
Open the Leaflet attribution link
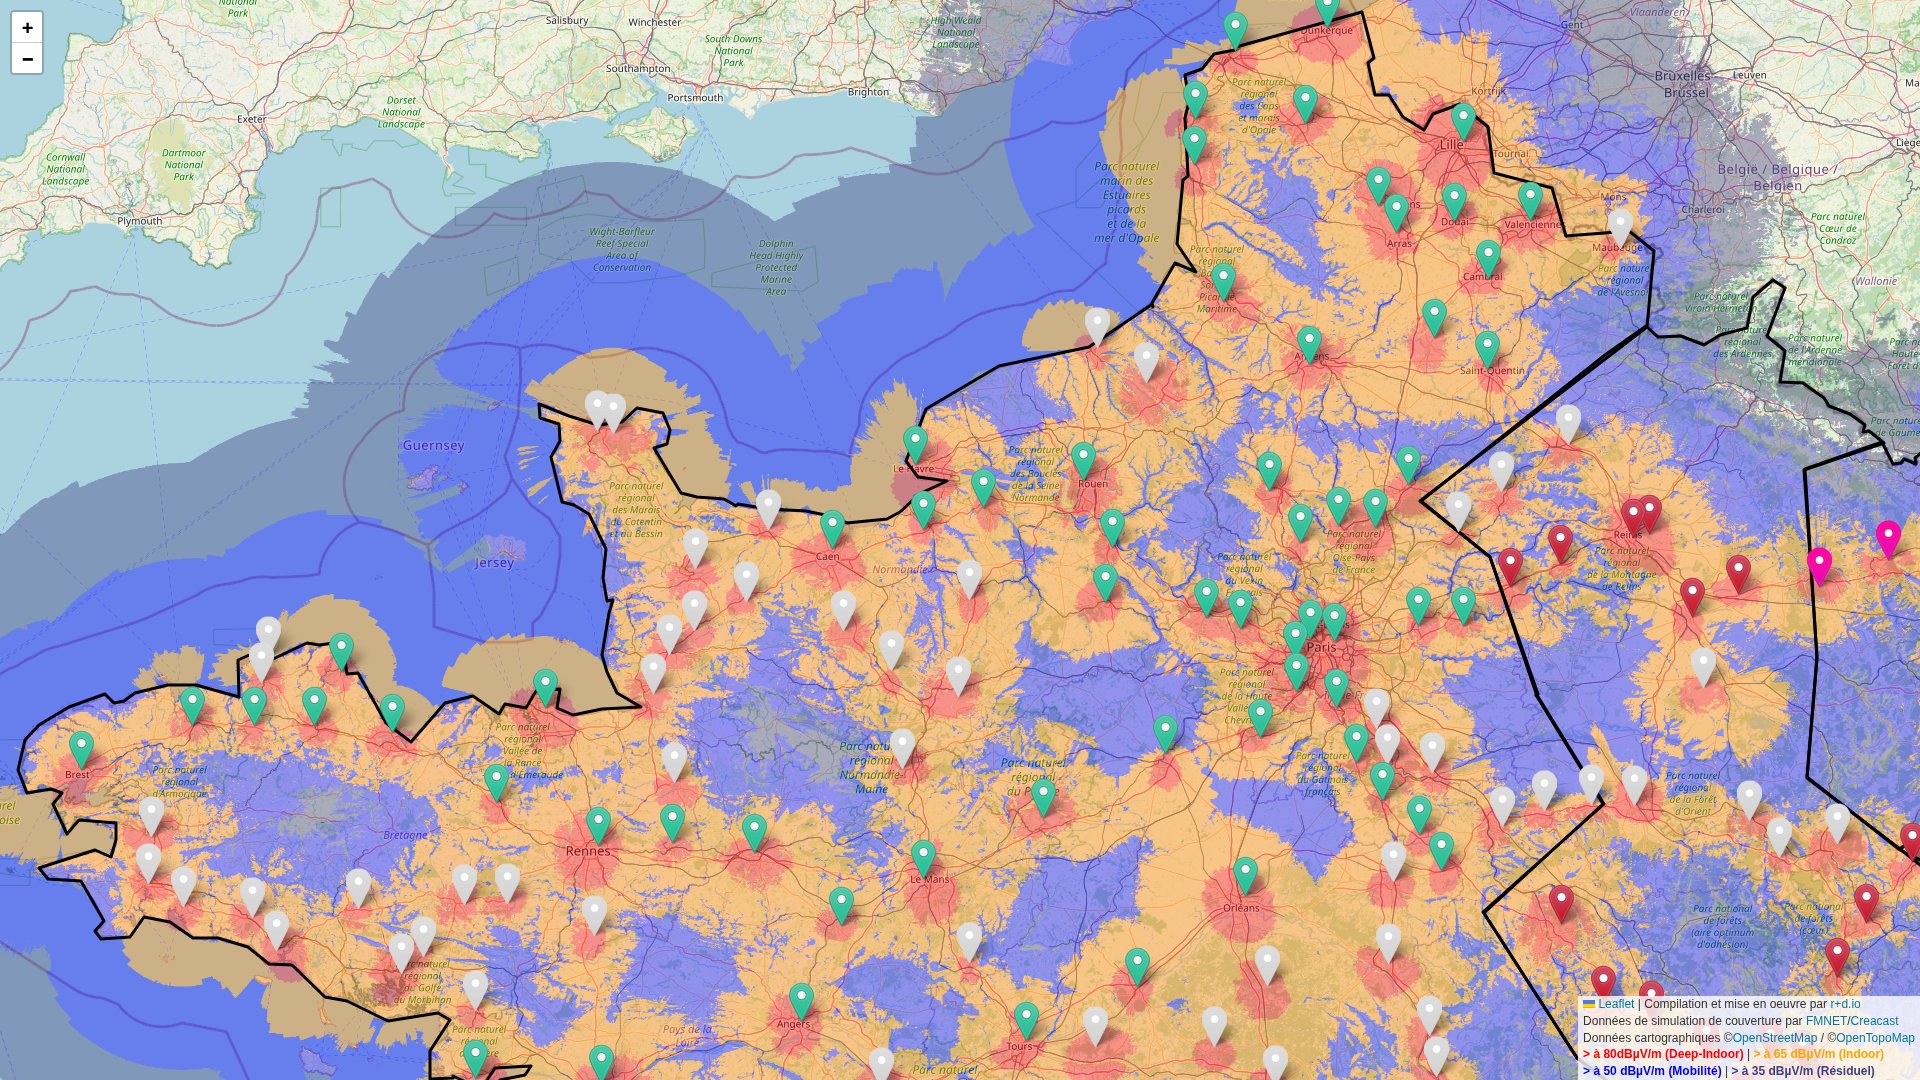tap(1616, 1004)
